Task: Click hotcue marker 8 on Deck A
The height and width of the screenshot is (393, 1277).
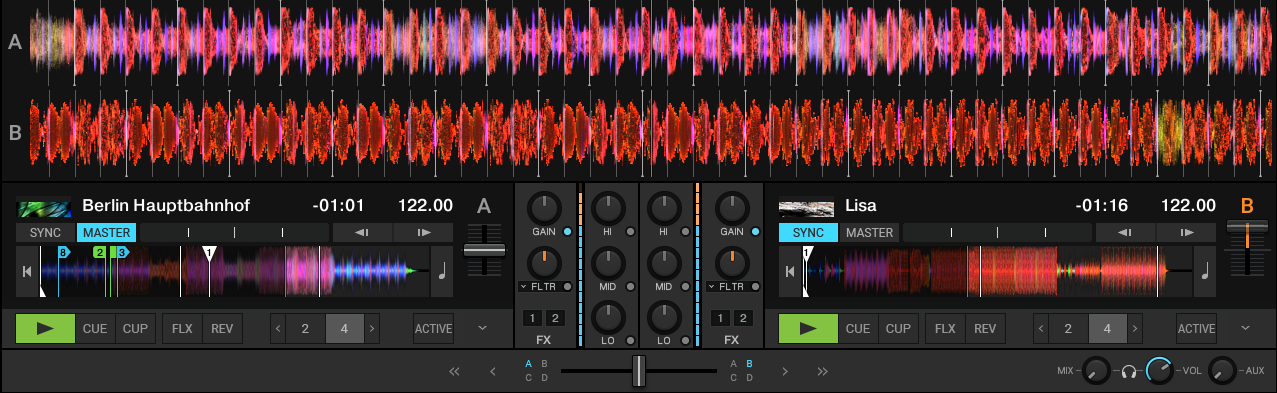Action: pyautogui.click(x=63, y=253)
